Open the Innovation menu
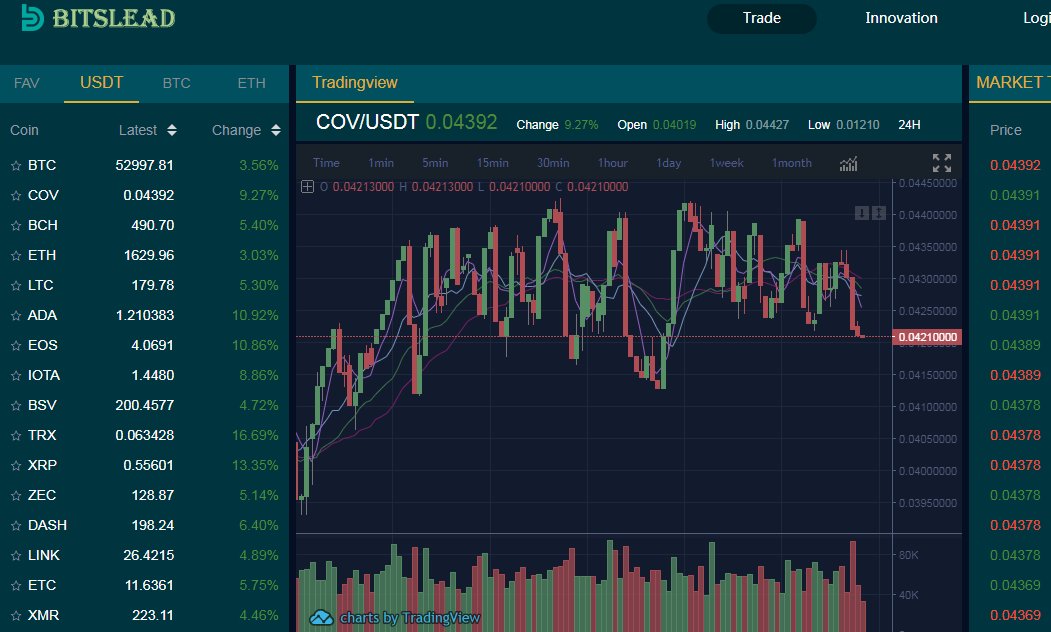Viewport: 1051px width, 632px height. point(901,18)
